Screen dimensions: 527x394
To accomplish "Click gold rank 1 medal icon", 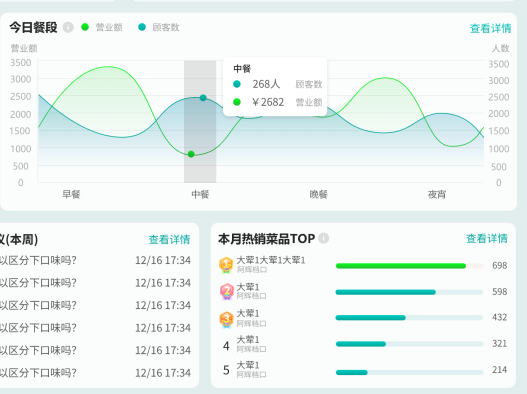I will (x=226, y=265).
